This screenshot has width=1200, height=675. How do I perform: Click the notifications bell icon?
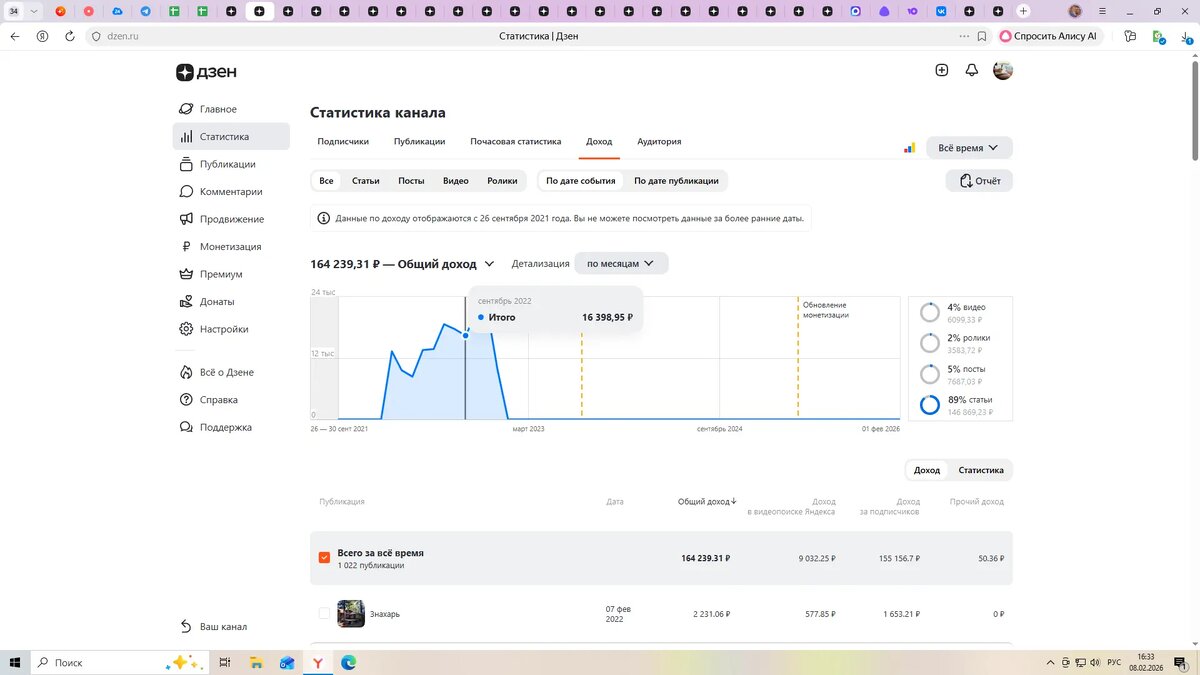(971, 70)
